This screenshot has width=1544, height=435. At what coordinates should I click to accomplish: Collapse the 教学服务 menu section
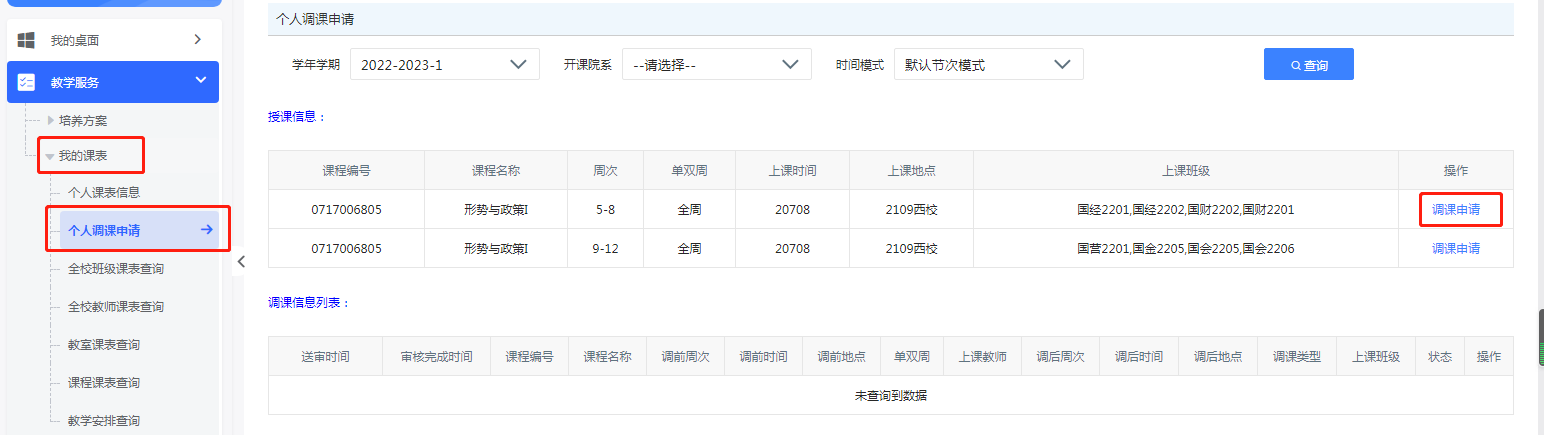click(x=200, y=81)
